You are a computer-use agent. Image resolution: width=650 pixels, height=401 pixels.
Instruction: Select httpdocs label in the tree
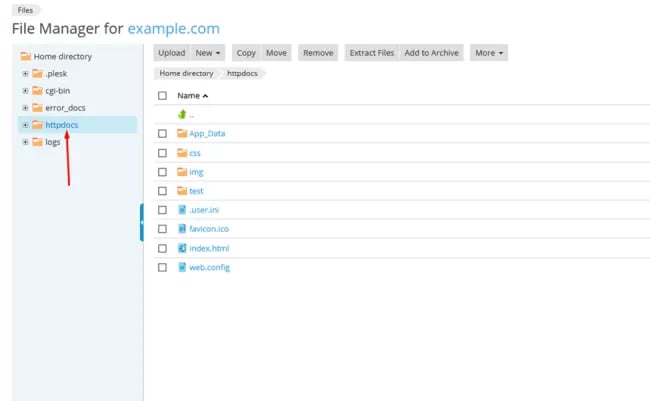tap(62, 125)
